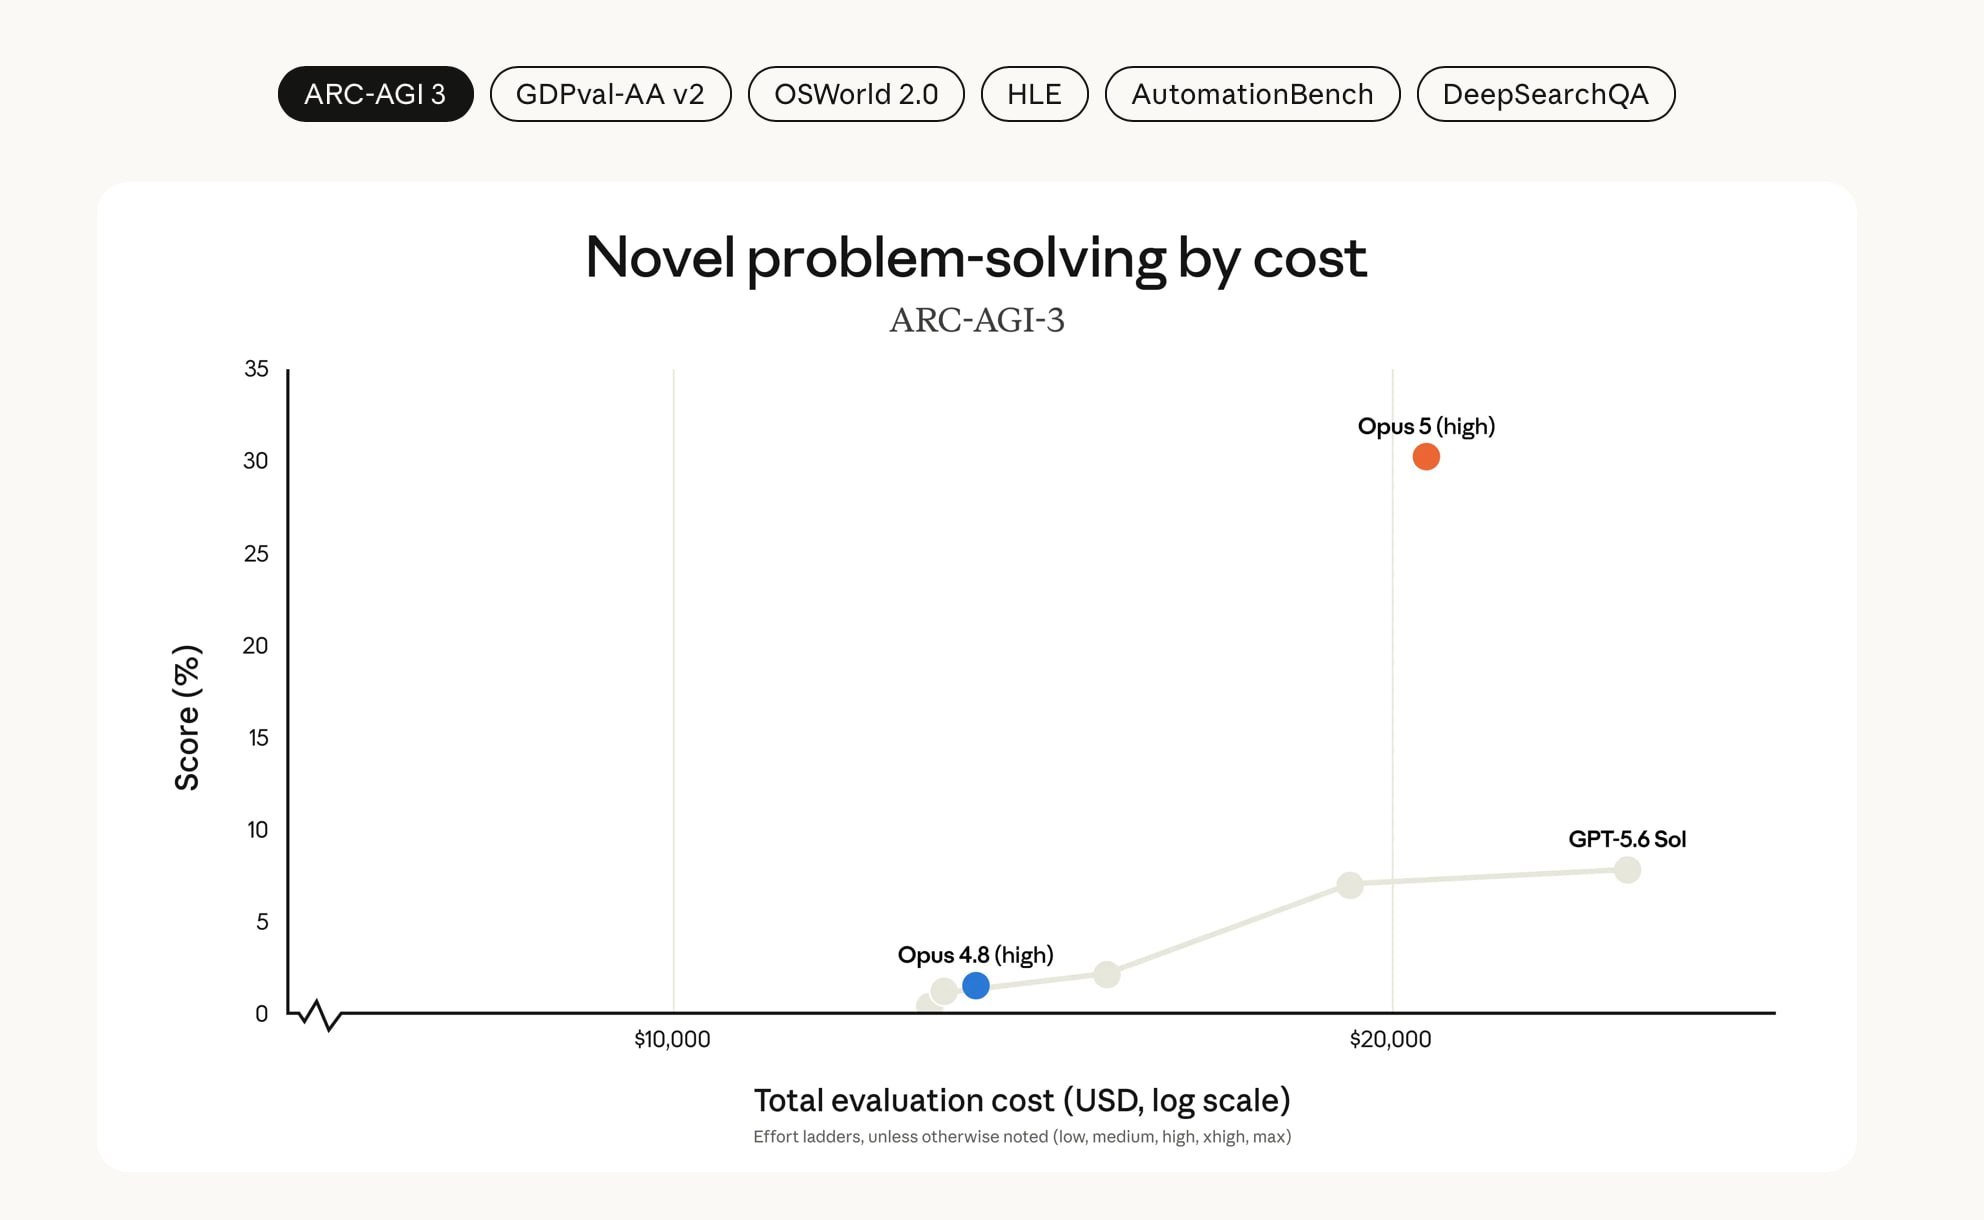Click the Opus 5 (high) label
The width and height of the screenshot is (1984, 1220).
(x=1426, y=427)
